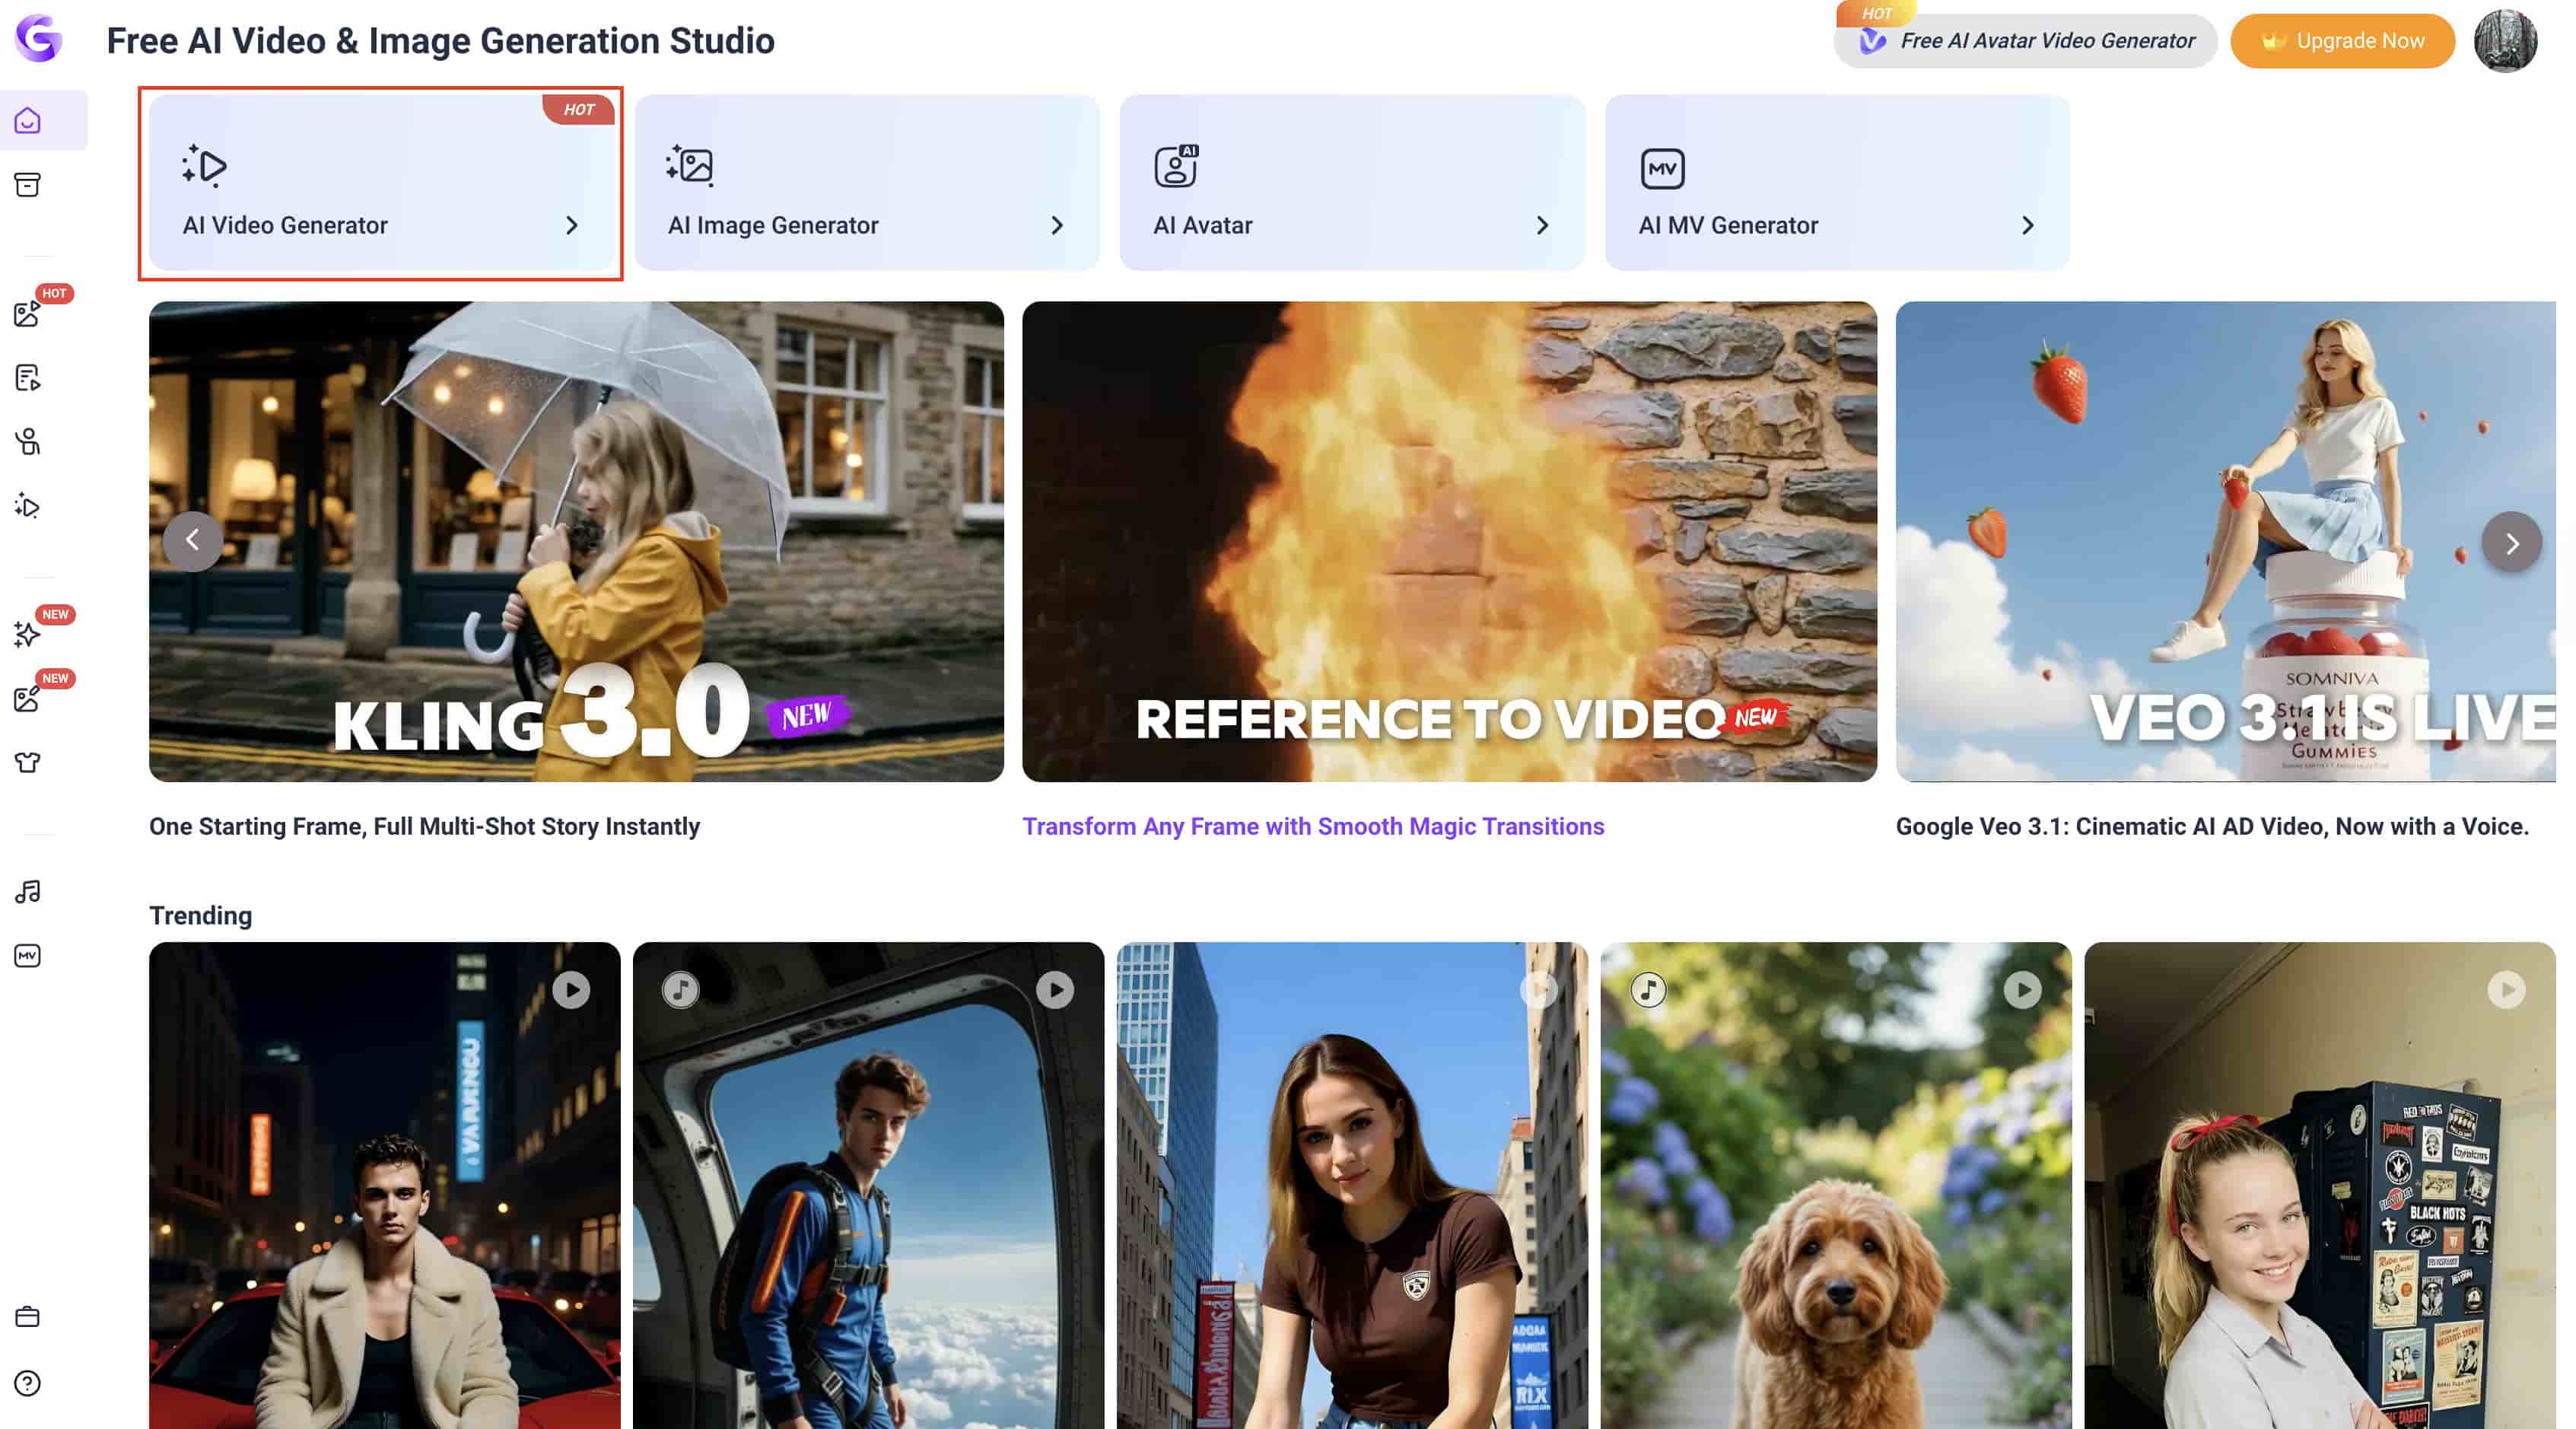The image size is (2576, 1429).
Task: Play the golden doodle dog trending video
Action: click(2023, 990)
